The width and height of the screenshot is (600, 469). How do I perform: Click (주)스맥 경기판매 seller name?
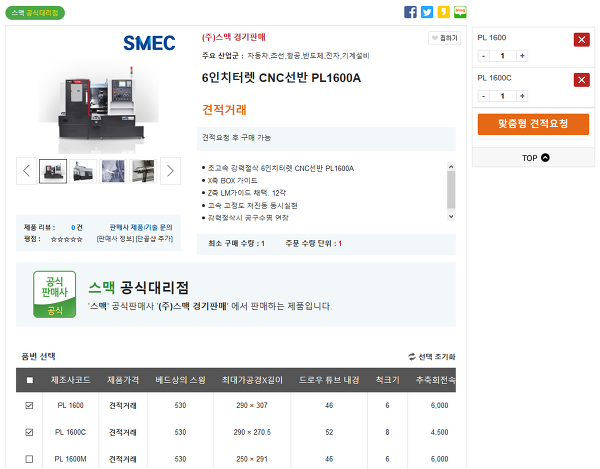[x=233, y=37]
